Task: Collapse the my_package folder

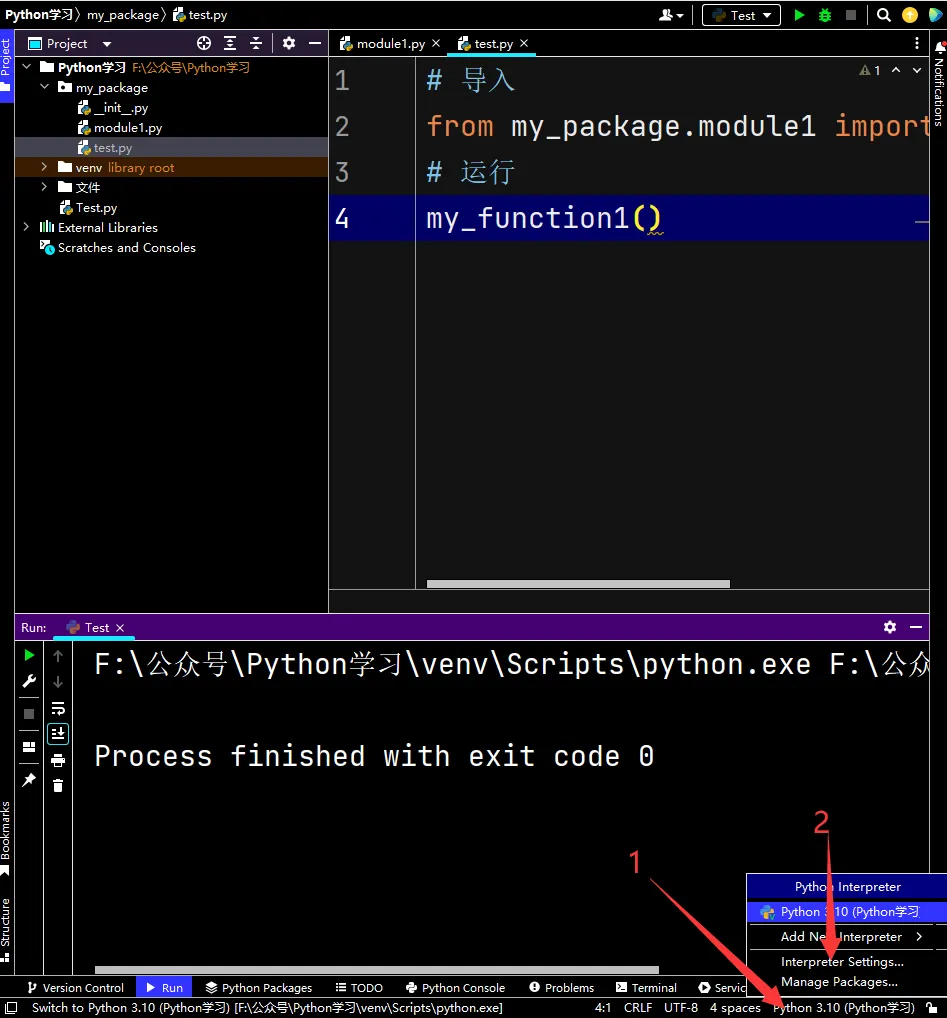Action: (x=44, y=87)
